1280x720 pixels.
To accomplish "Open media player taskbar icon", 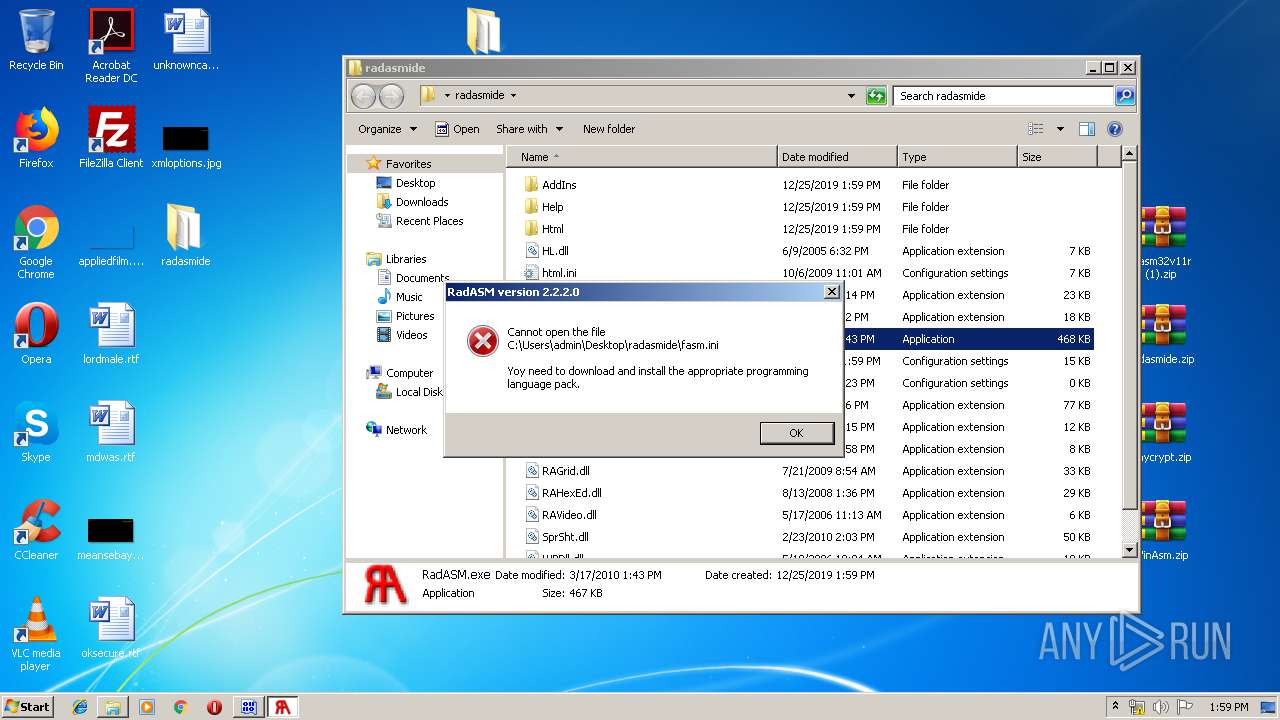I will point(147,707).
